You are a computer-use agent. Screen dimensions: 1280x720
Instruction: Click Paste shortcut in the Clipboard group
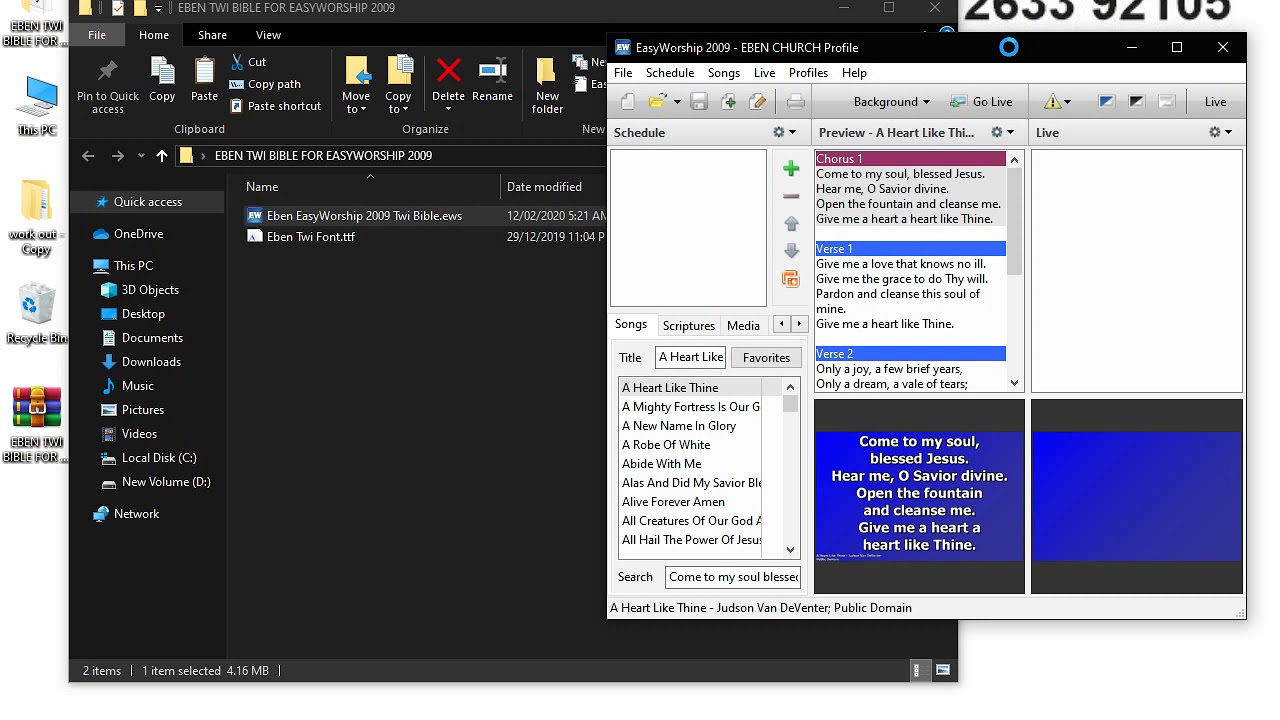pos(275,106)
